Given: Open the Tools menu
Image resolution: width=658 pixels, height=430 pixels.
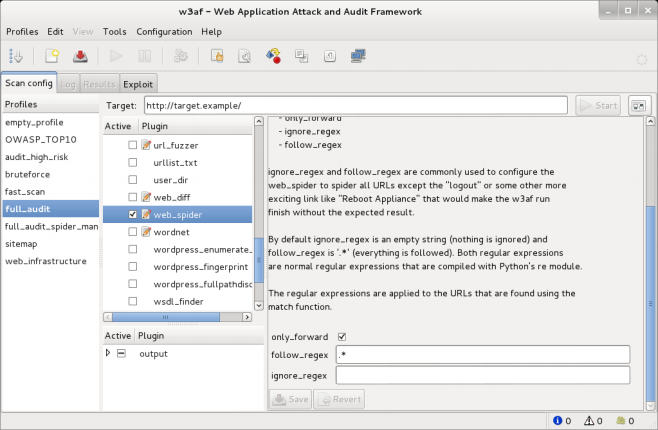Looking at the screenshot, I should pyautogui.click(x=114, y=32).
